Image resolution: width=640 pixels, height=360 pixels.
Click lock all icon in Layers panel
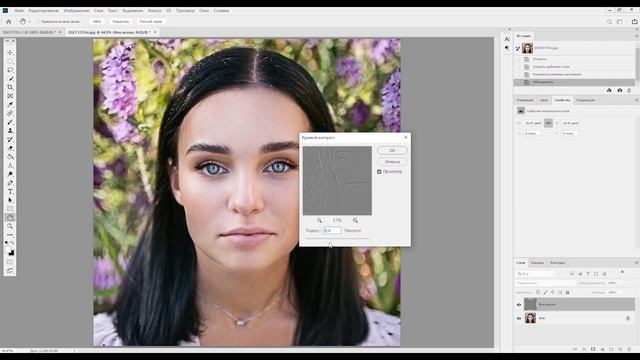pyautogui.click(x=567, y=292)
